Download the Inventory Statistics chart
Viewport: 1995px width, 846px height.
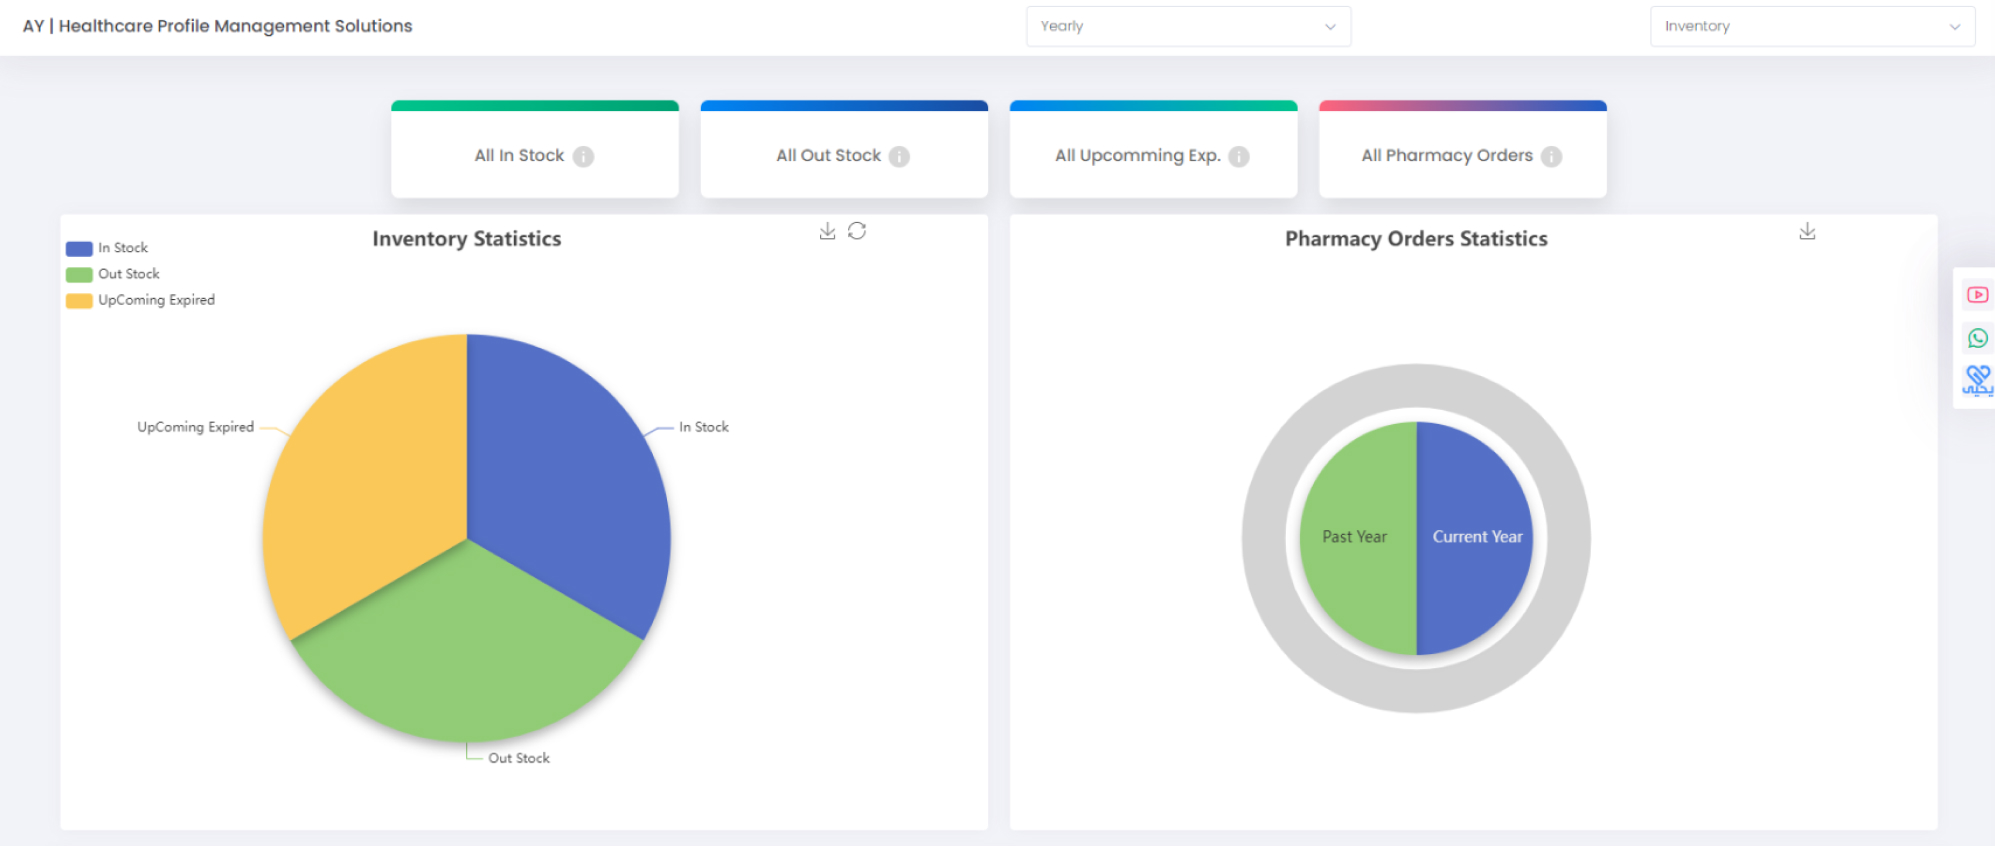click(x=827, y=231)
